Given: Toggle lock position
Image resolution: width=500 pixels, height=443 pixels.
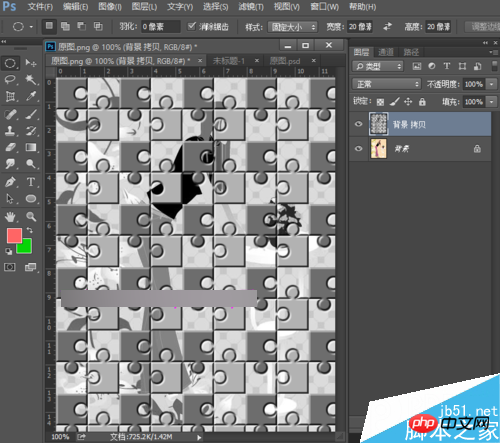Looking at the screenshot, I should pyautogui.click(x=408, y=102).
